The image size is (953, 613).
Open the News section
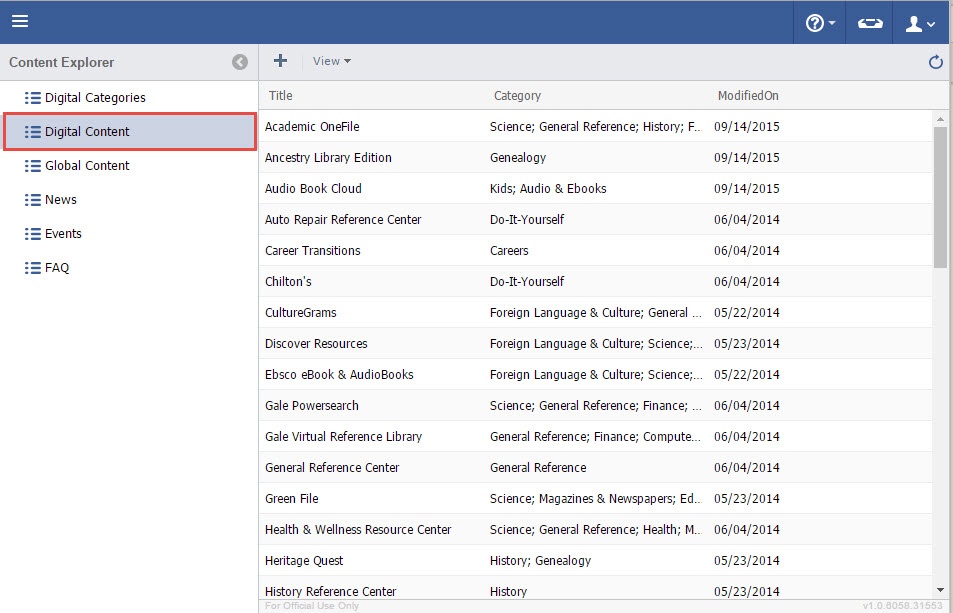point(60,200)
